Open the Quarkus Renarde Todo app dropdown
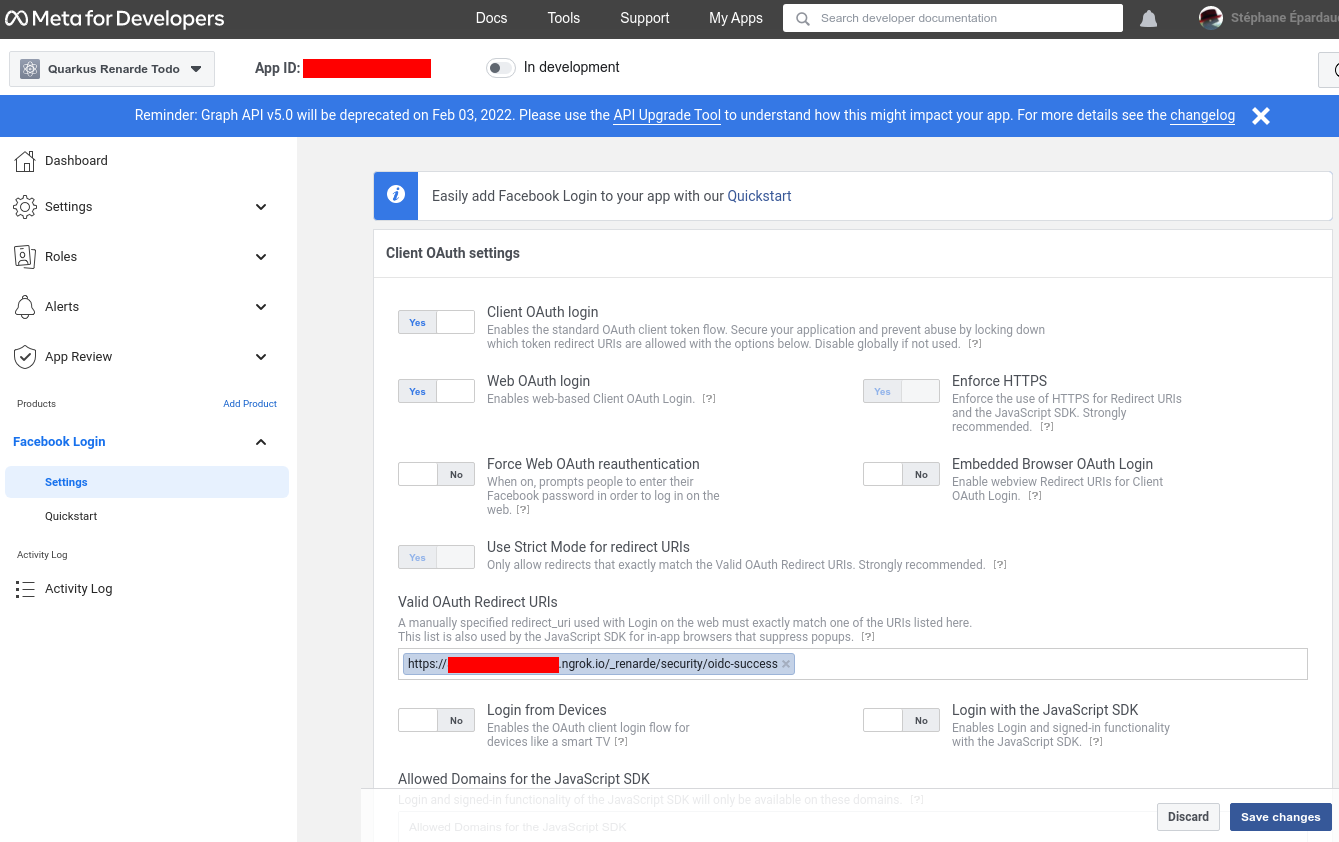This screenshot has width=1339, height=842. point(112,69)
